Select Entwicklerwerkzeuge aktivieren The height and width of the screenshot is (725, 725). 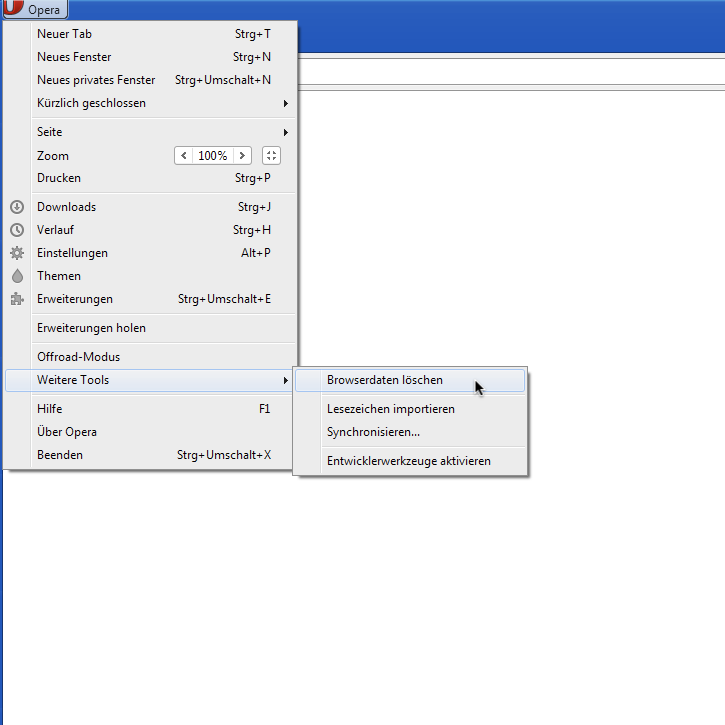pyautogui.click(x=410, y=461)
